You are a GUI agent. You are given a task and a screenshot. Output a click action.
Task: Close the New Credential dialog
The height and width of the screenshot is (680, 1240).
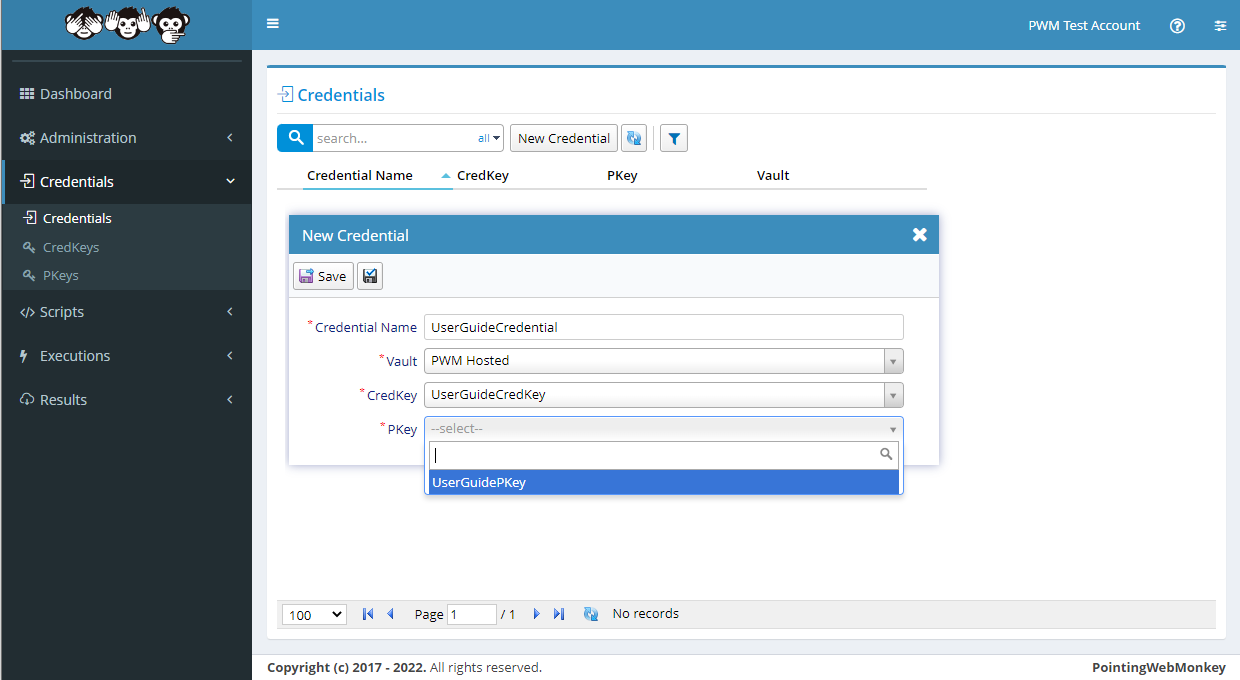coord(919,235)
